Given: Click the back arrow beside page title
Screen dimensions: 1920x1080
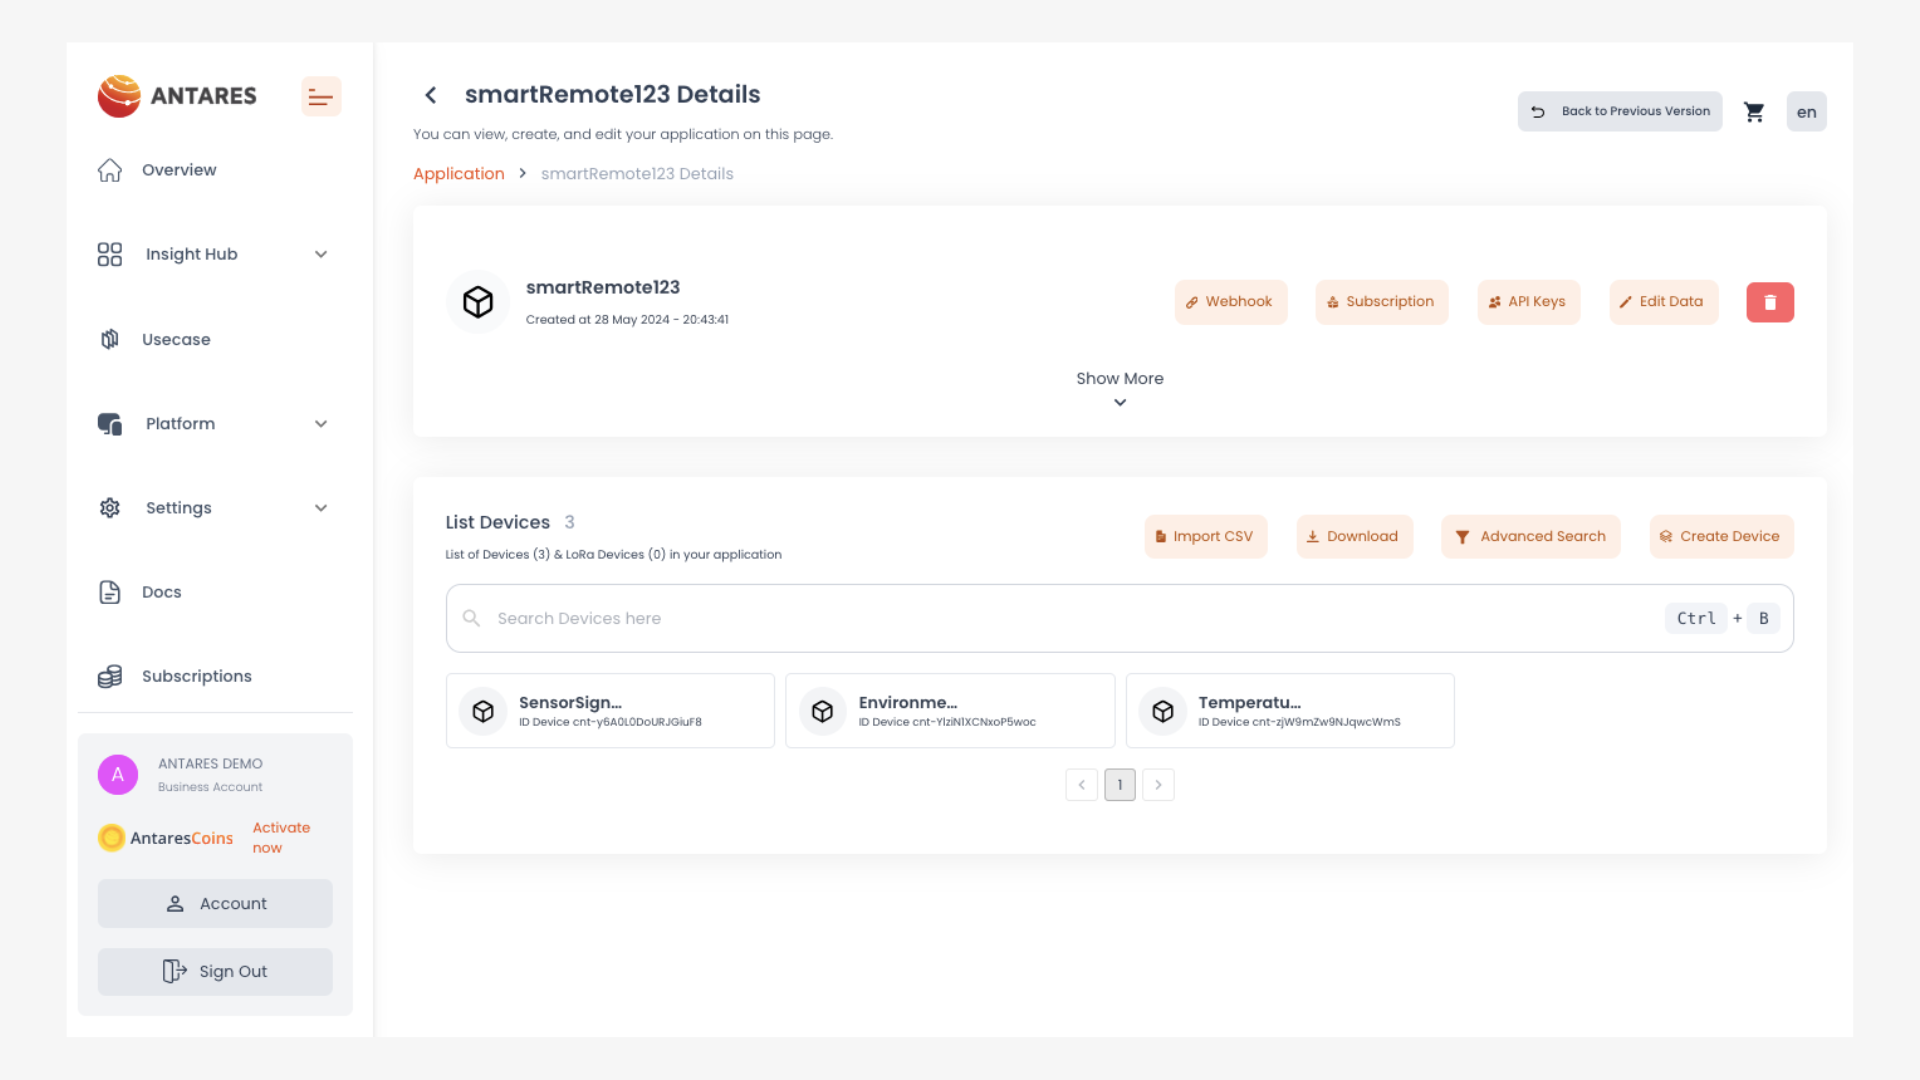Looking at the screenshot, I should 431,95.
